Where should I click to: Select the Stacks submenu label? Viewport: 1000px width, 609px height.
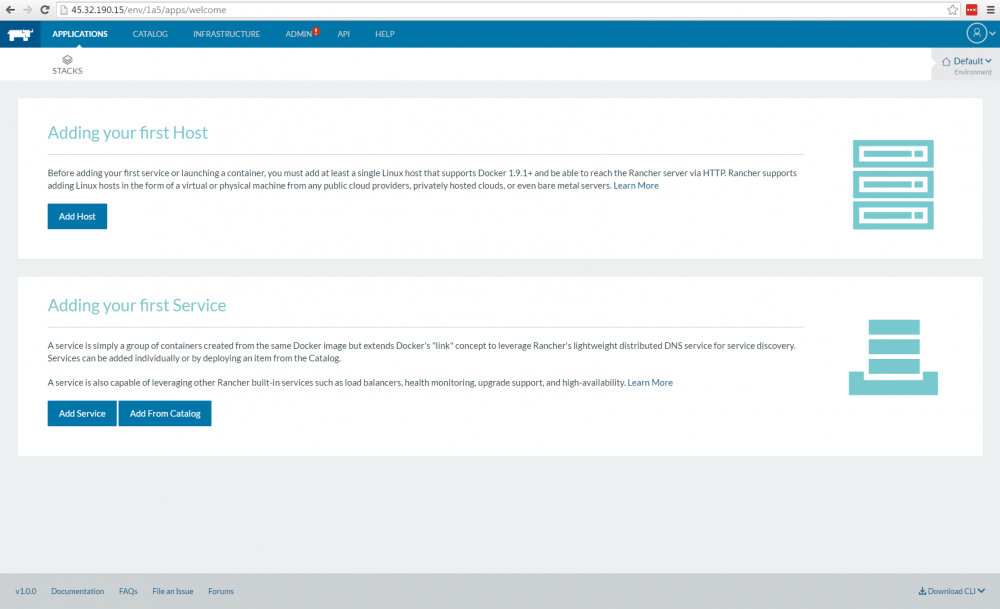pos(67,71)
